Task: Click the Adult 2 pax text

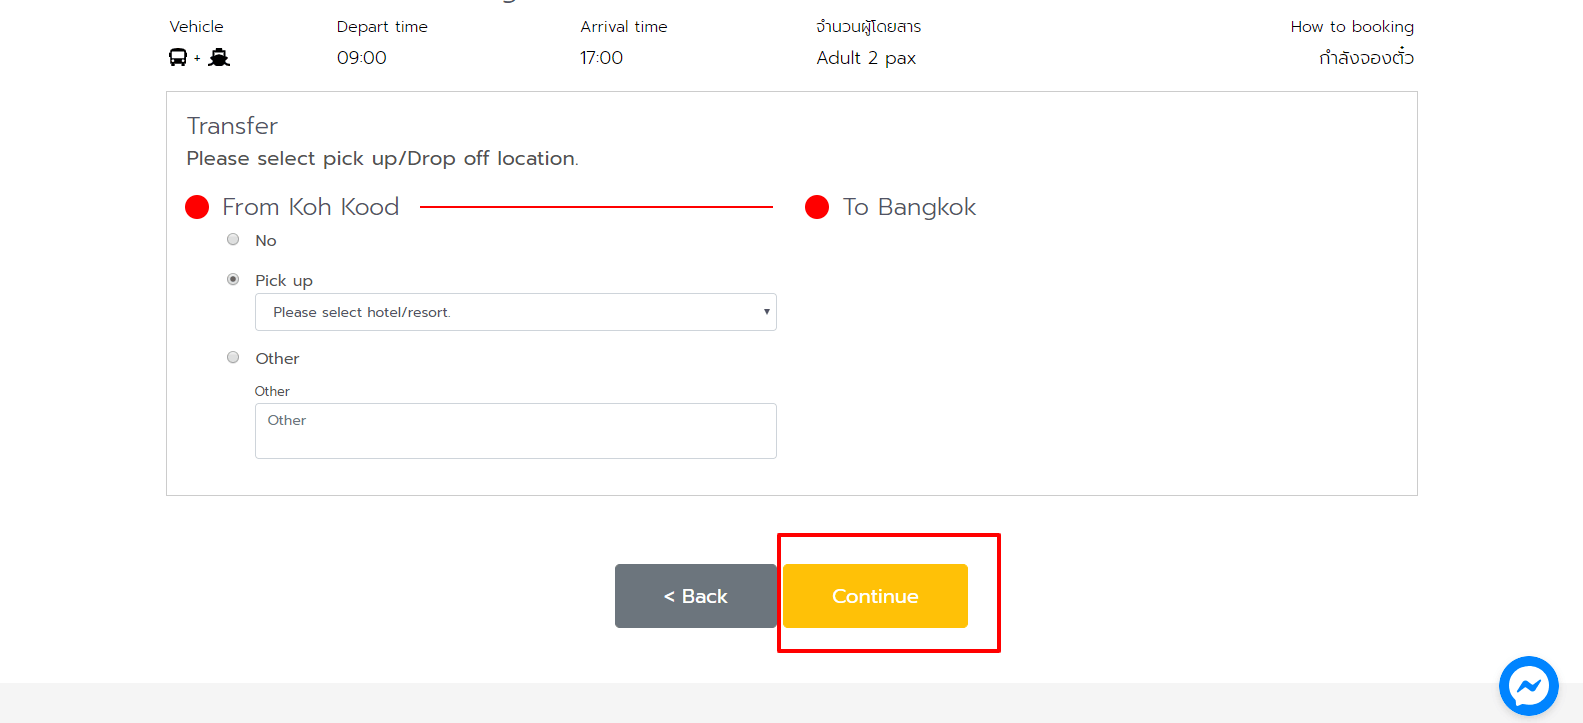Action: click(x=866, y=58)
